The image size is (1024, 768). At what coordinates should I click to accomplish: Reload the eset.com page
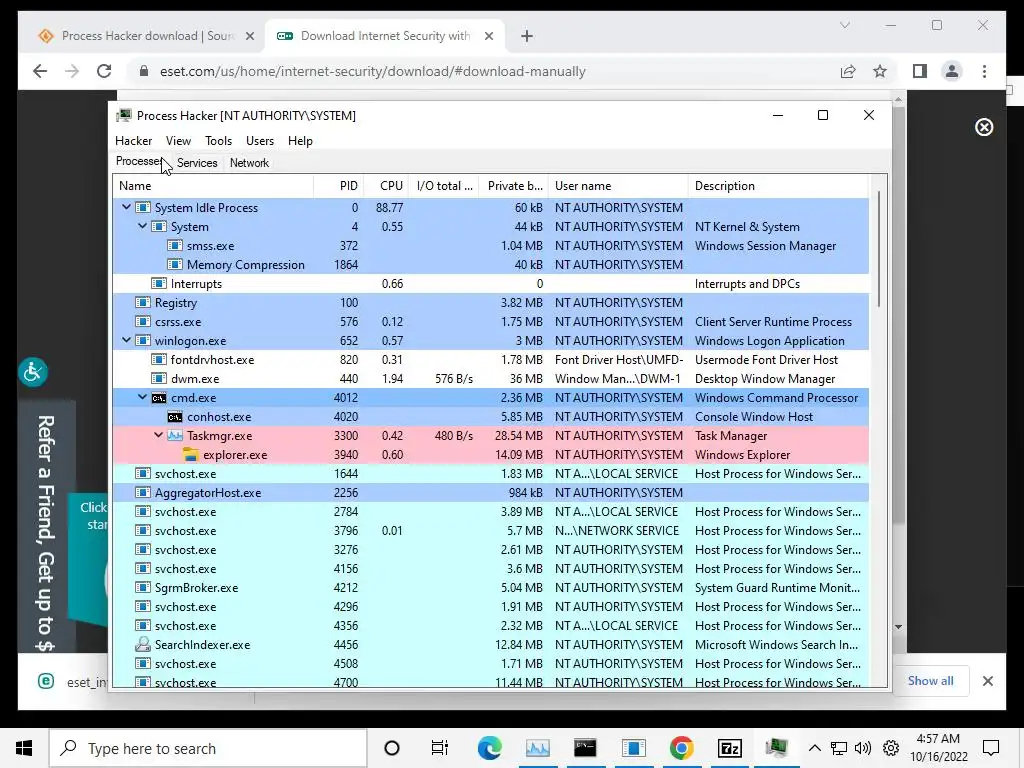[104, 71]
